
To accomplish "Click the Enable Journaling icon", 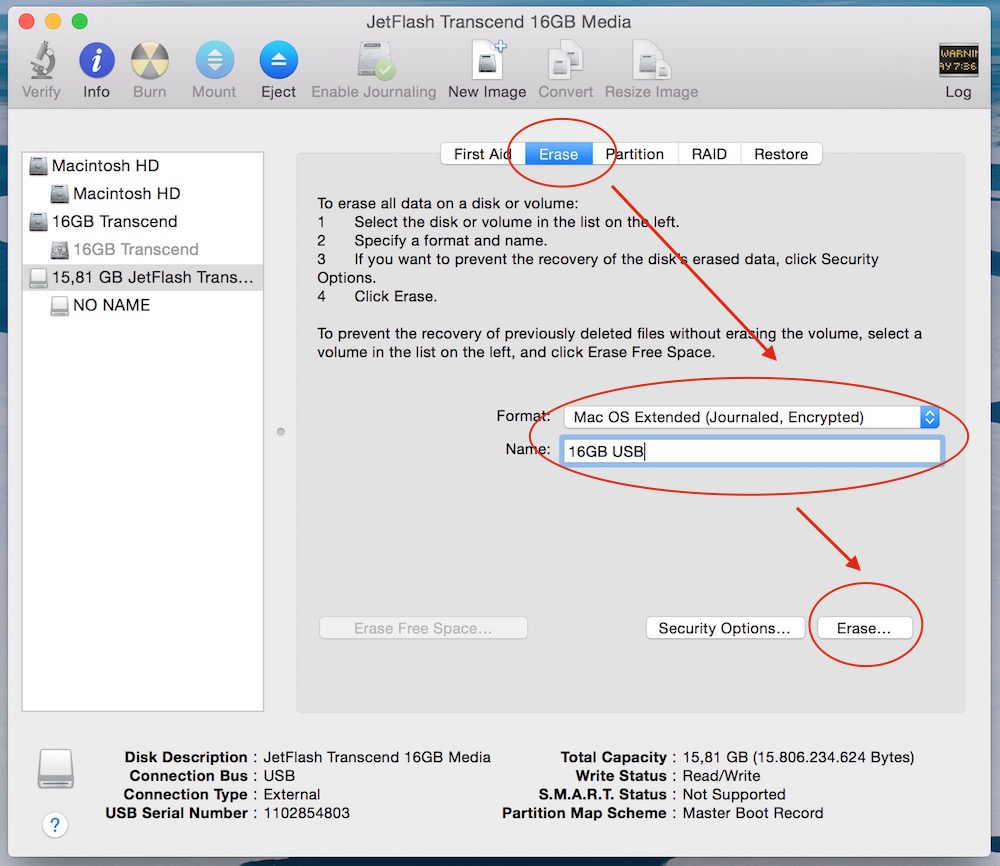I will click(374, 61).
